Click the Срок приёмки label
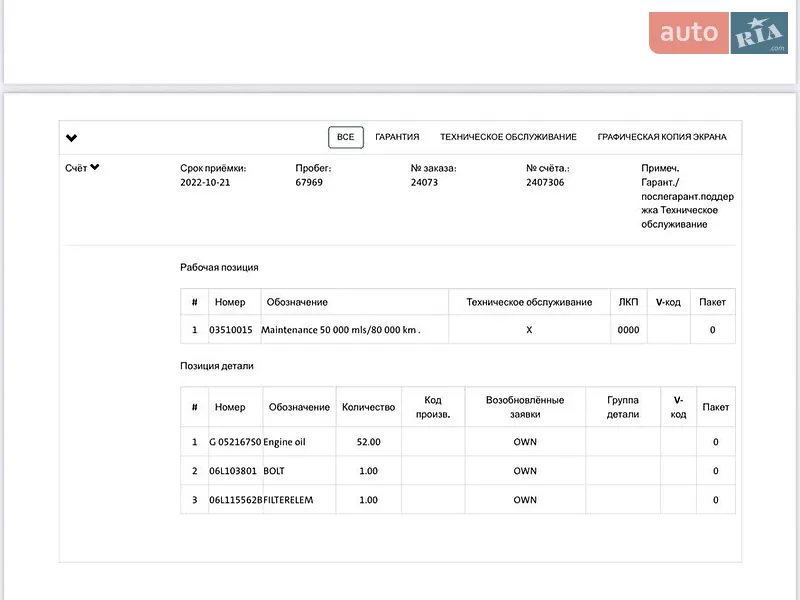Image resolution: width=800 pixels, height=600 pixels. coord(213,168)
